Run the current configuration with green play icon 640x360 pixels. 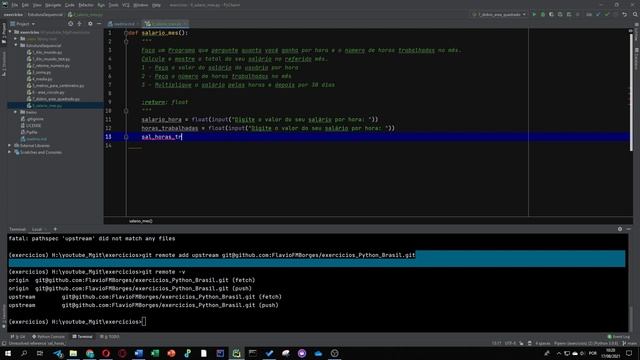(534, 14)
